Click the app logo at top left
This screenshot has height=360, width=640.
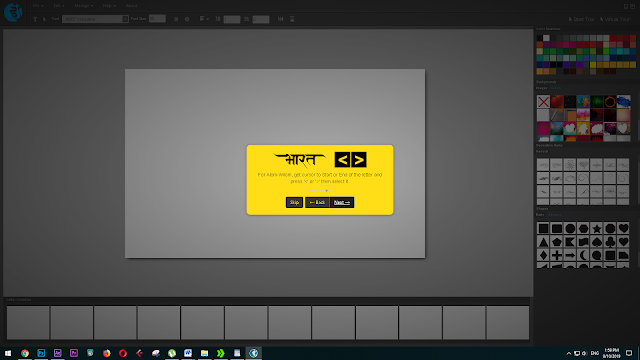point(13,12)
